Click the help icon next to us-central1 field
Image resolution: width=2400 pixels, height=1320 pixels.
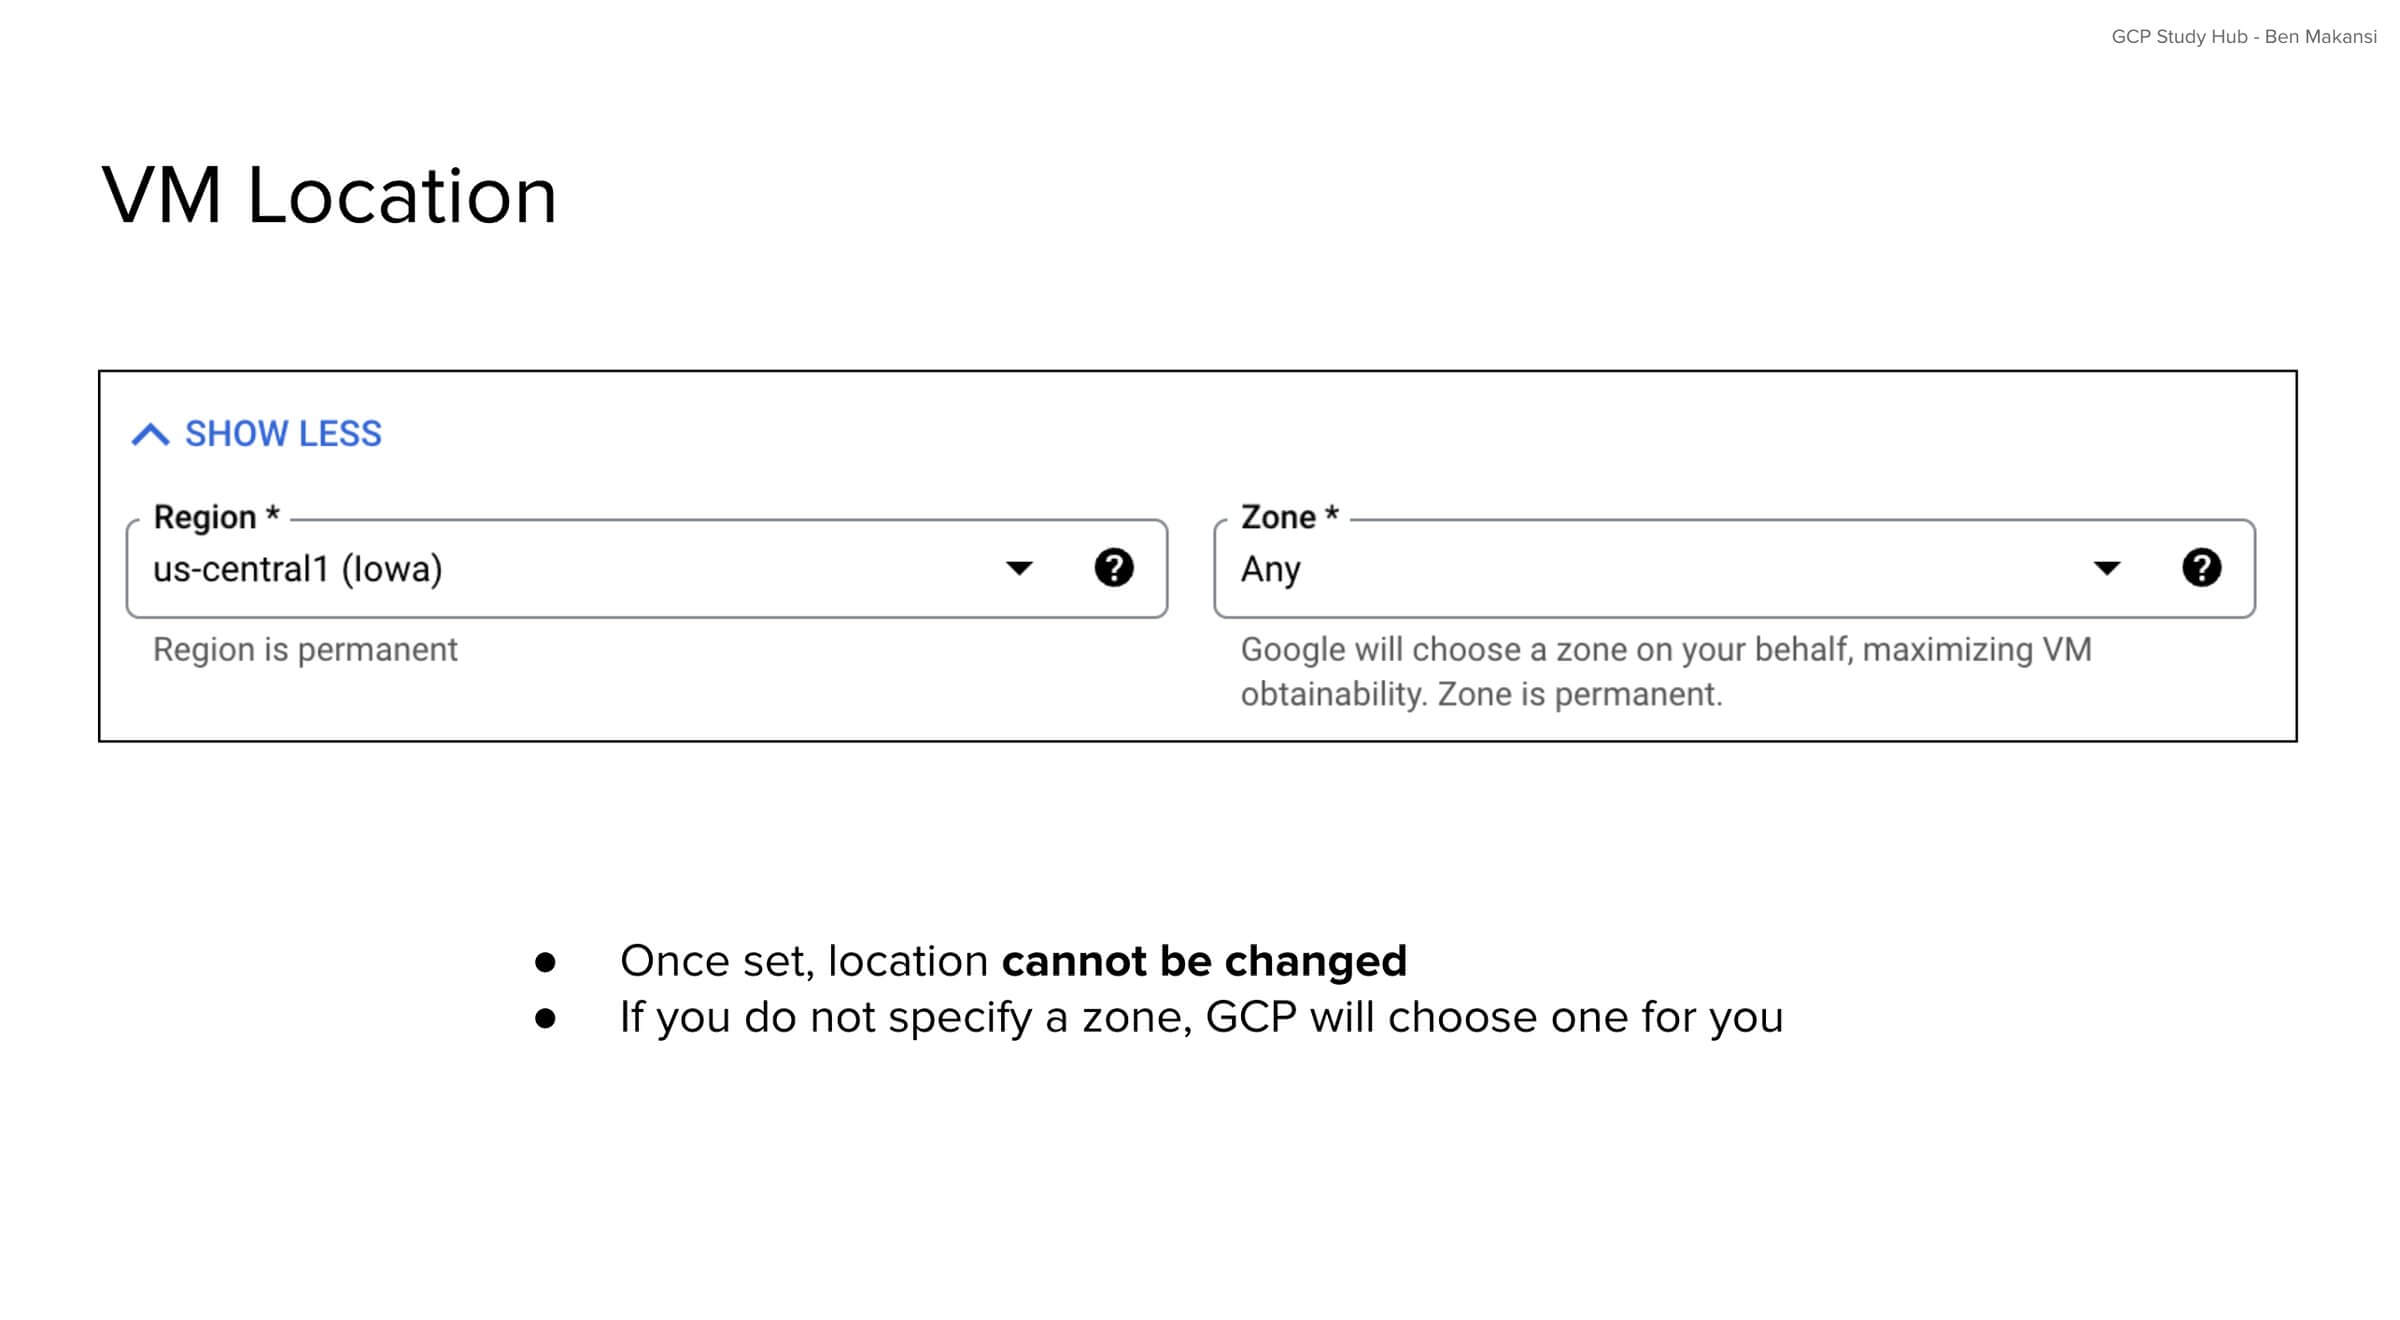point(1115,568)
